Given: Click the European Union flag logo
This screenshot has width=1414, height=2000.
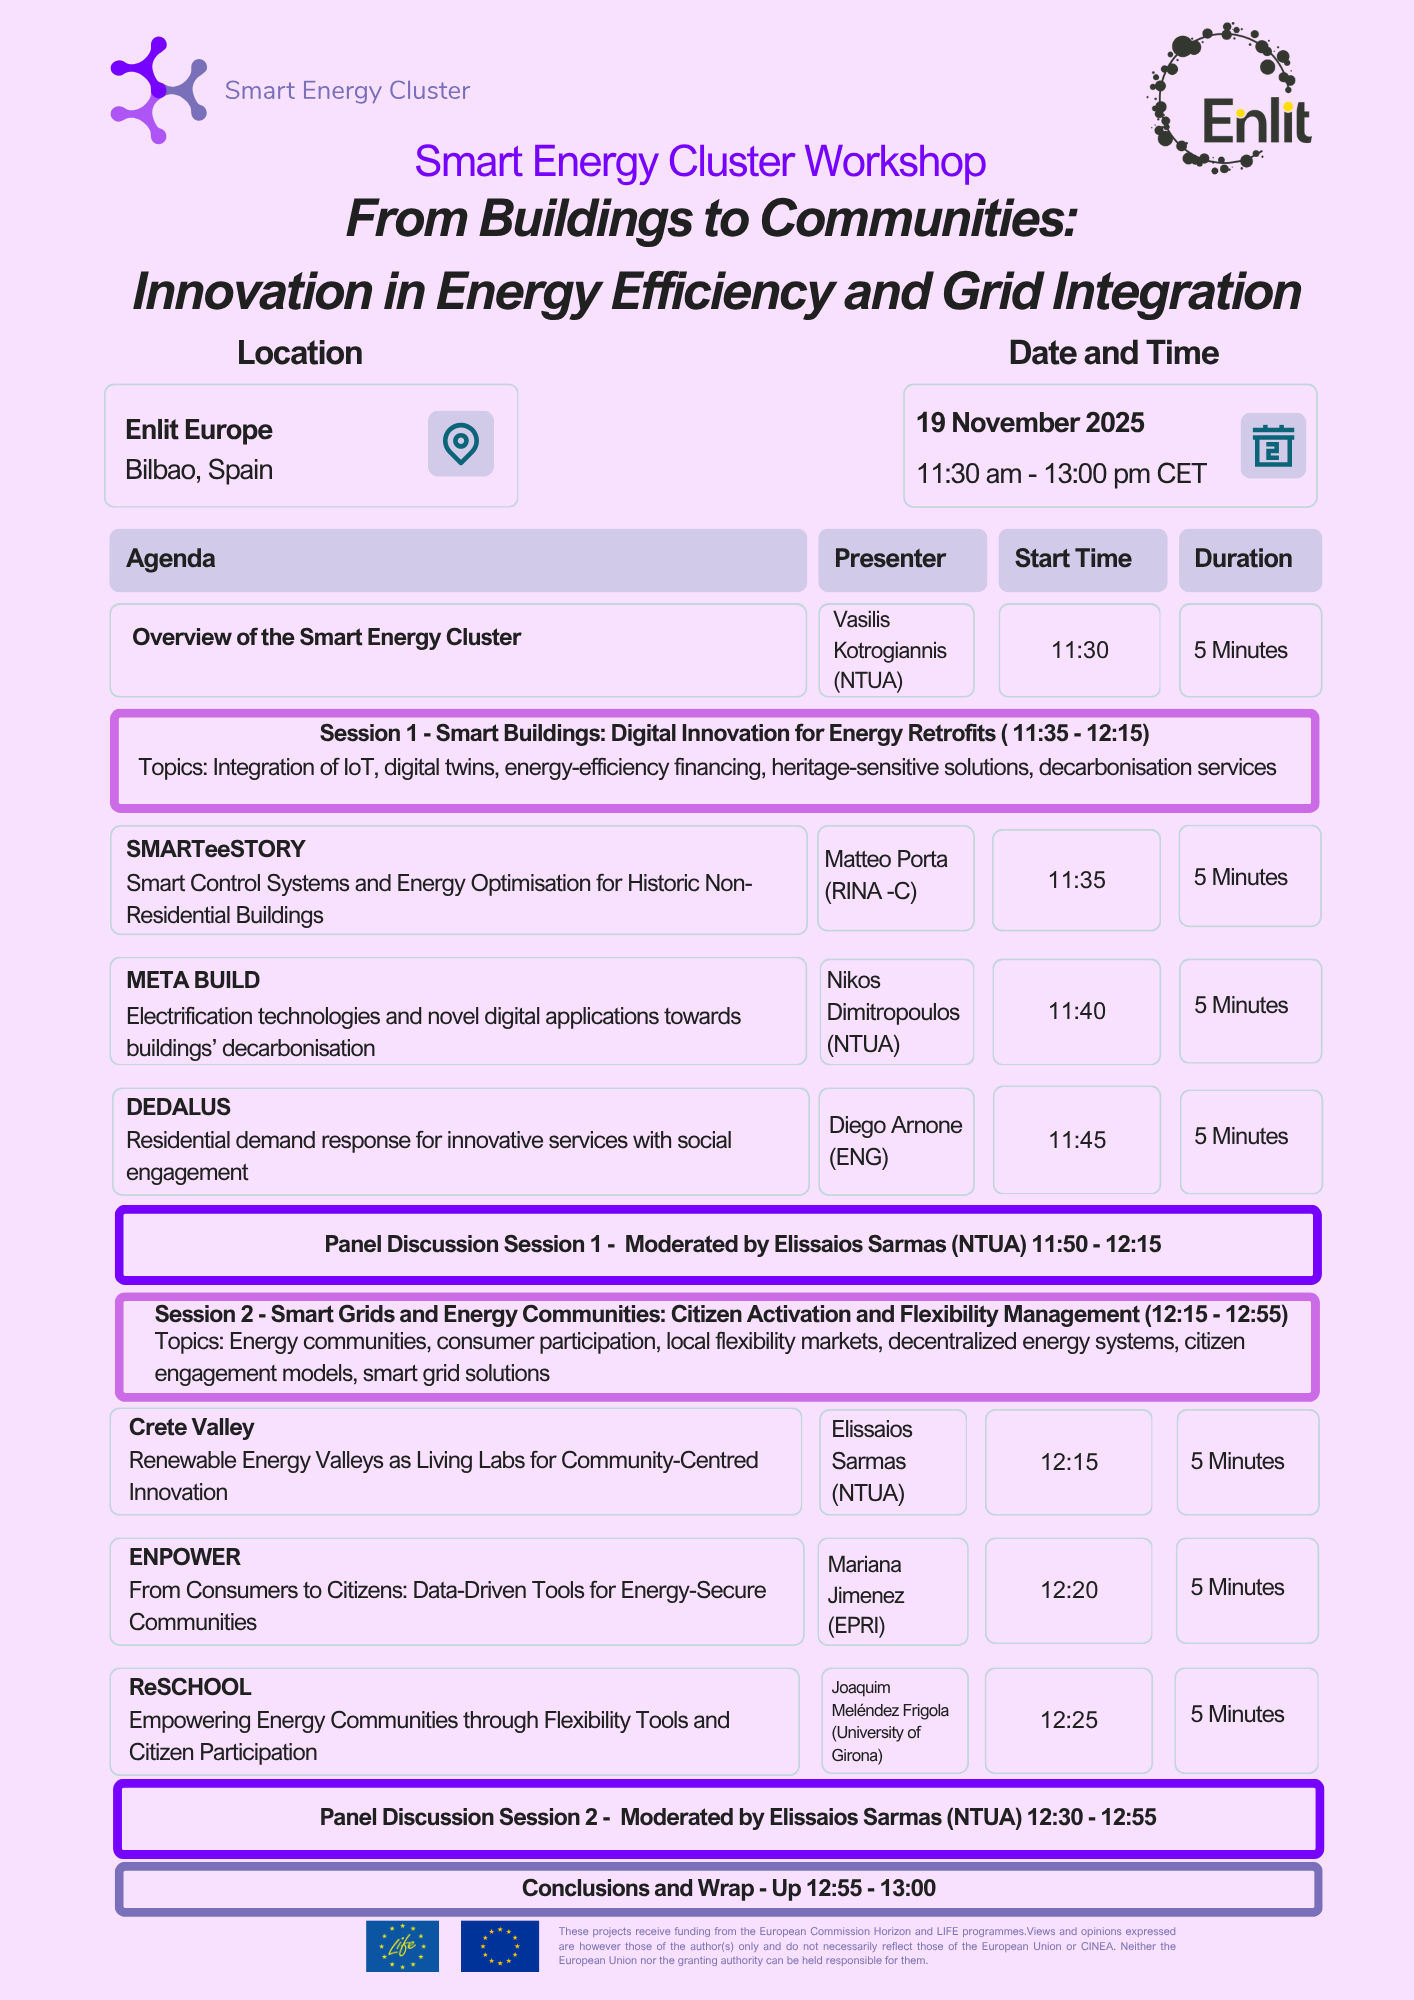Looking at the screenshot, I should 499,1946.
